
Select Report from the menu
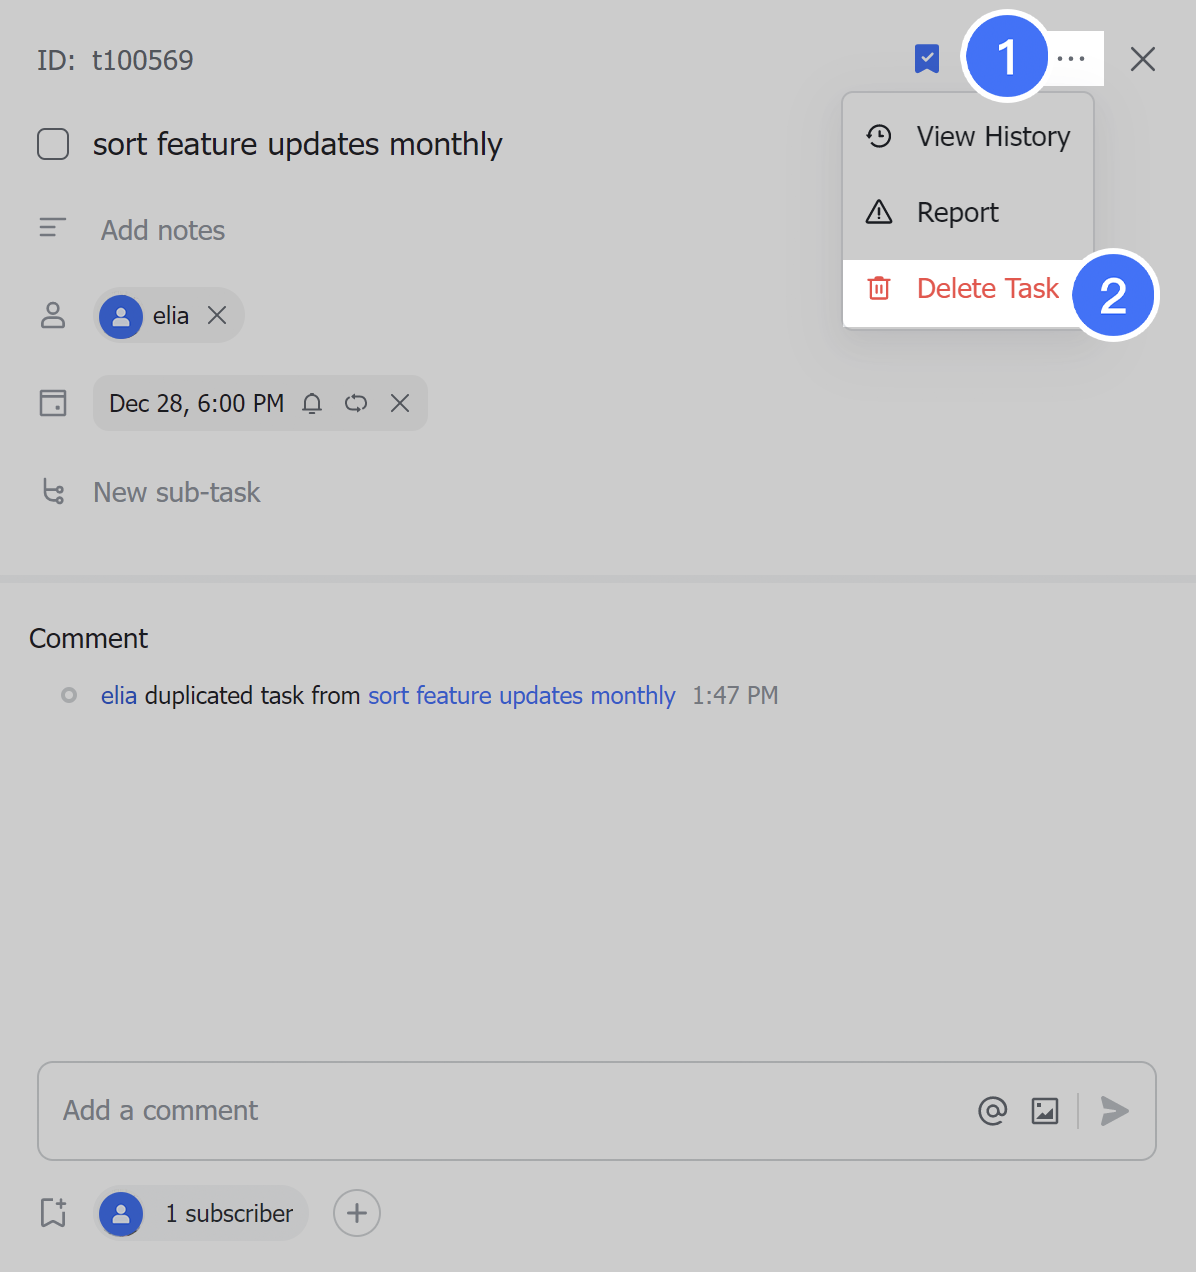pyautogui.click(x=957, y=212)
